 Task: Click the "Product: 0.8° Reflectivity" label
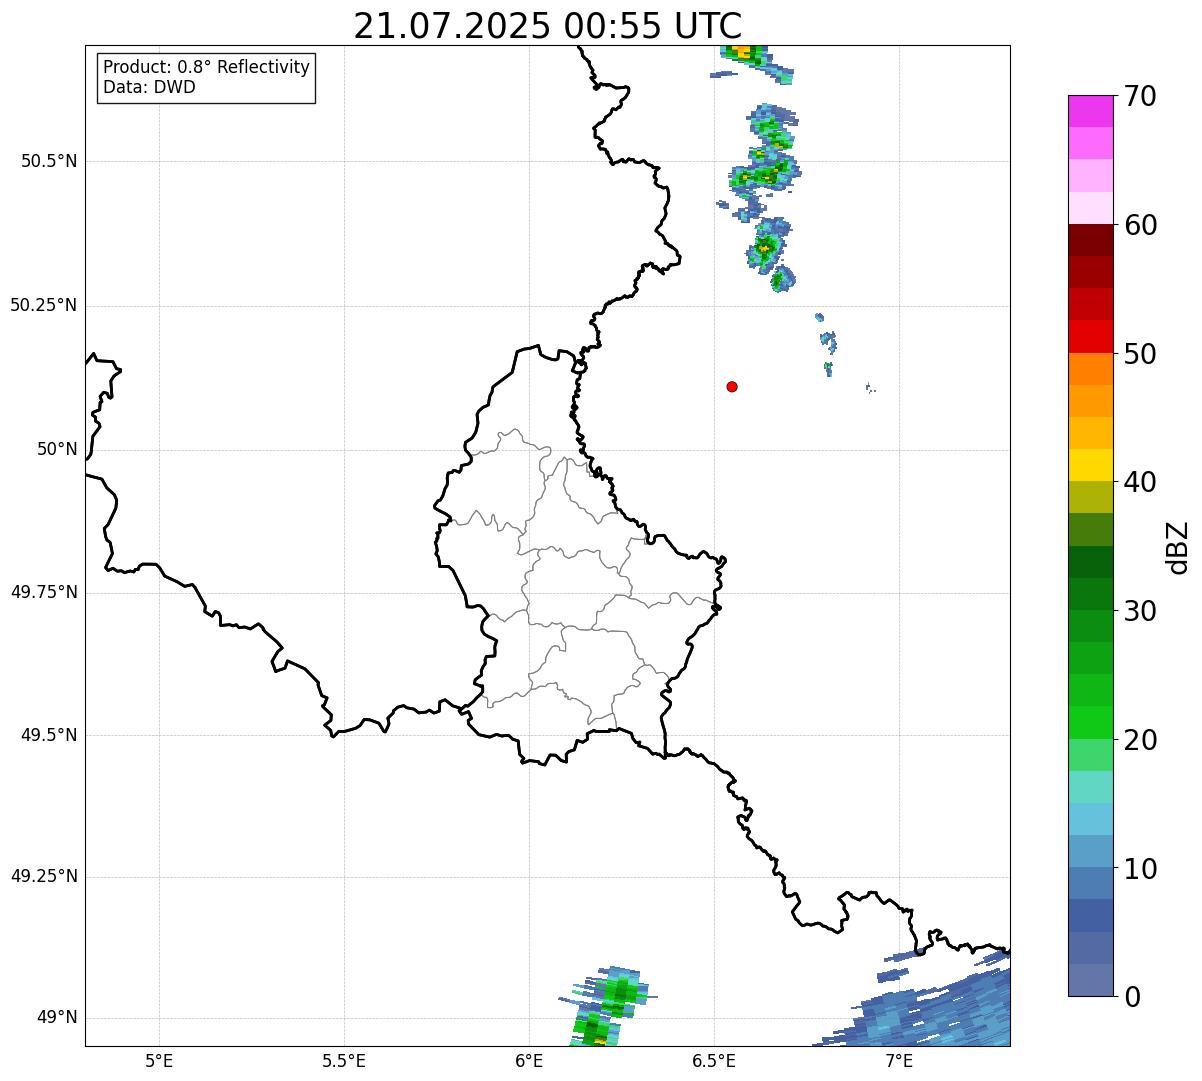(207, 67)
